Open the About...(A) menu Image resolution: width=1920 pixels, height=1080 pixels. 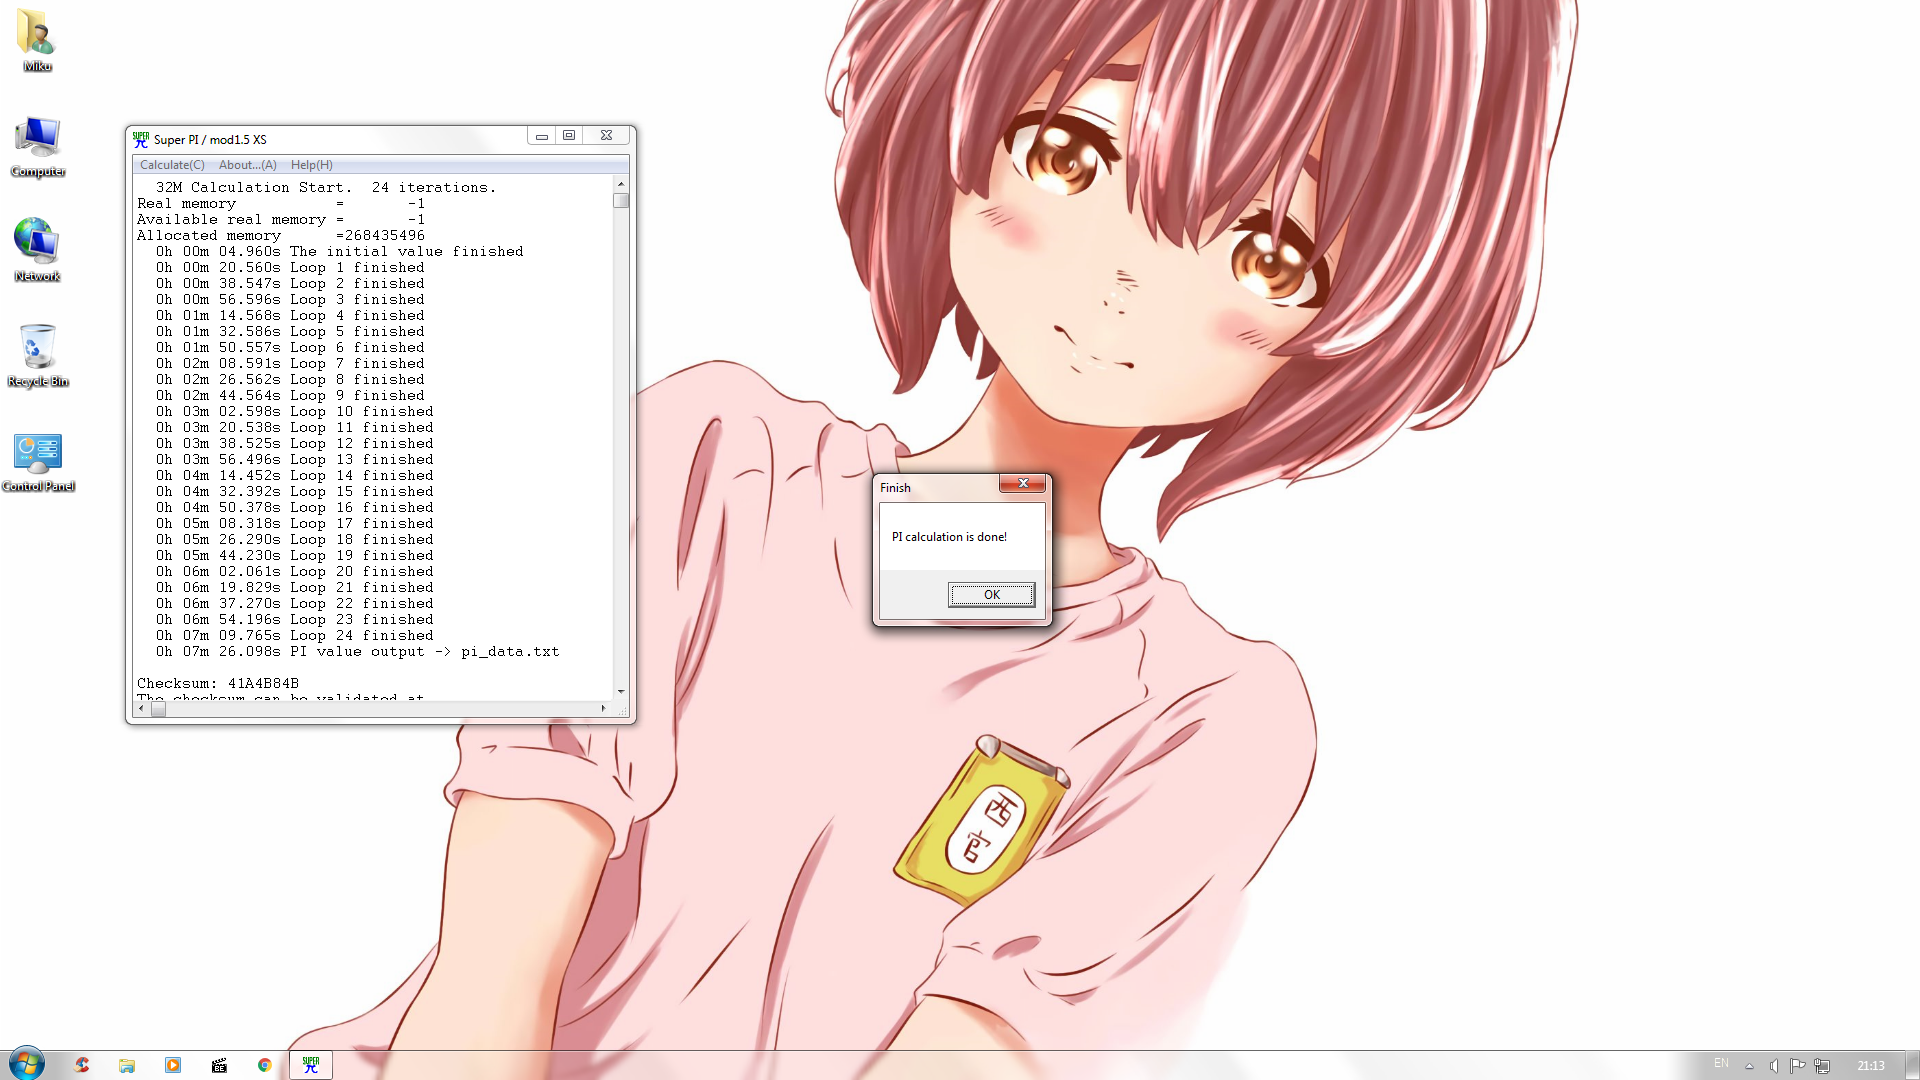pos(247,165)
